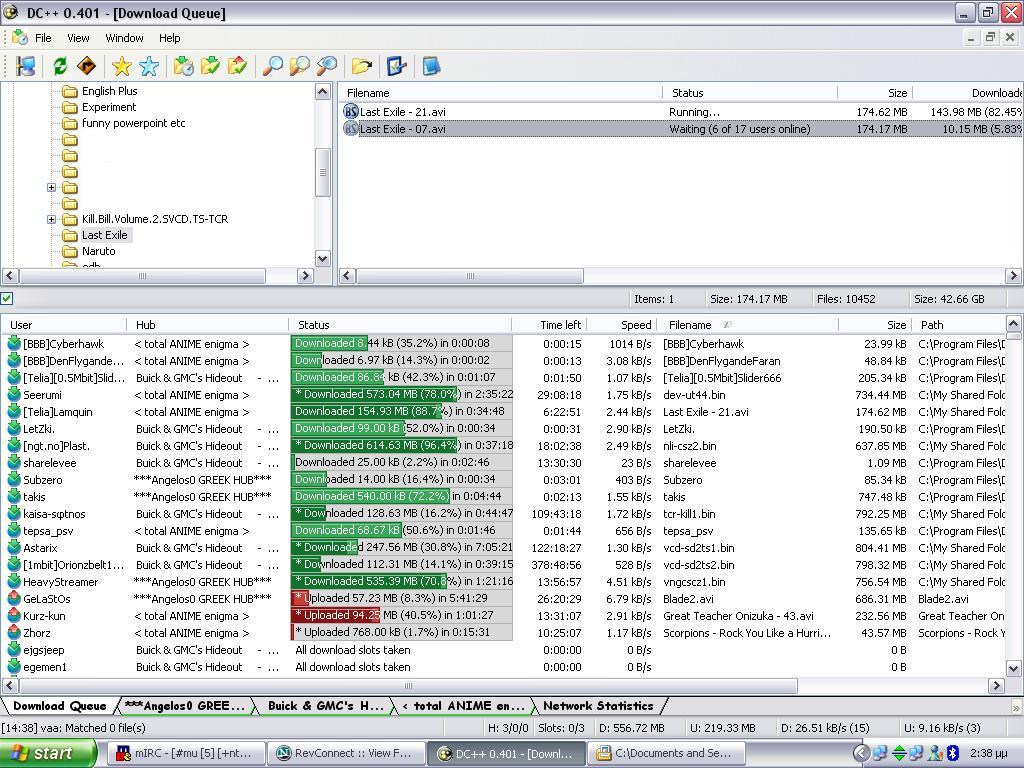This screenshot has width=1024, height=768.
Task: Click the folder tree's scroll down arrow
Action: (x=323, y=259)
